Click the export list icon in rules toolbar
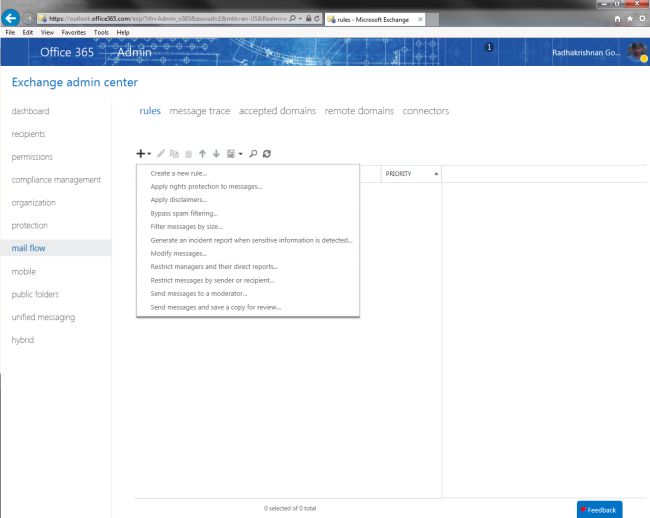 pyautogui.click(x=231, y=154)
